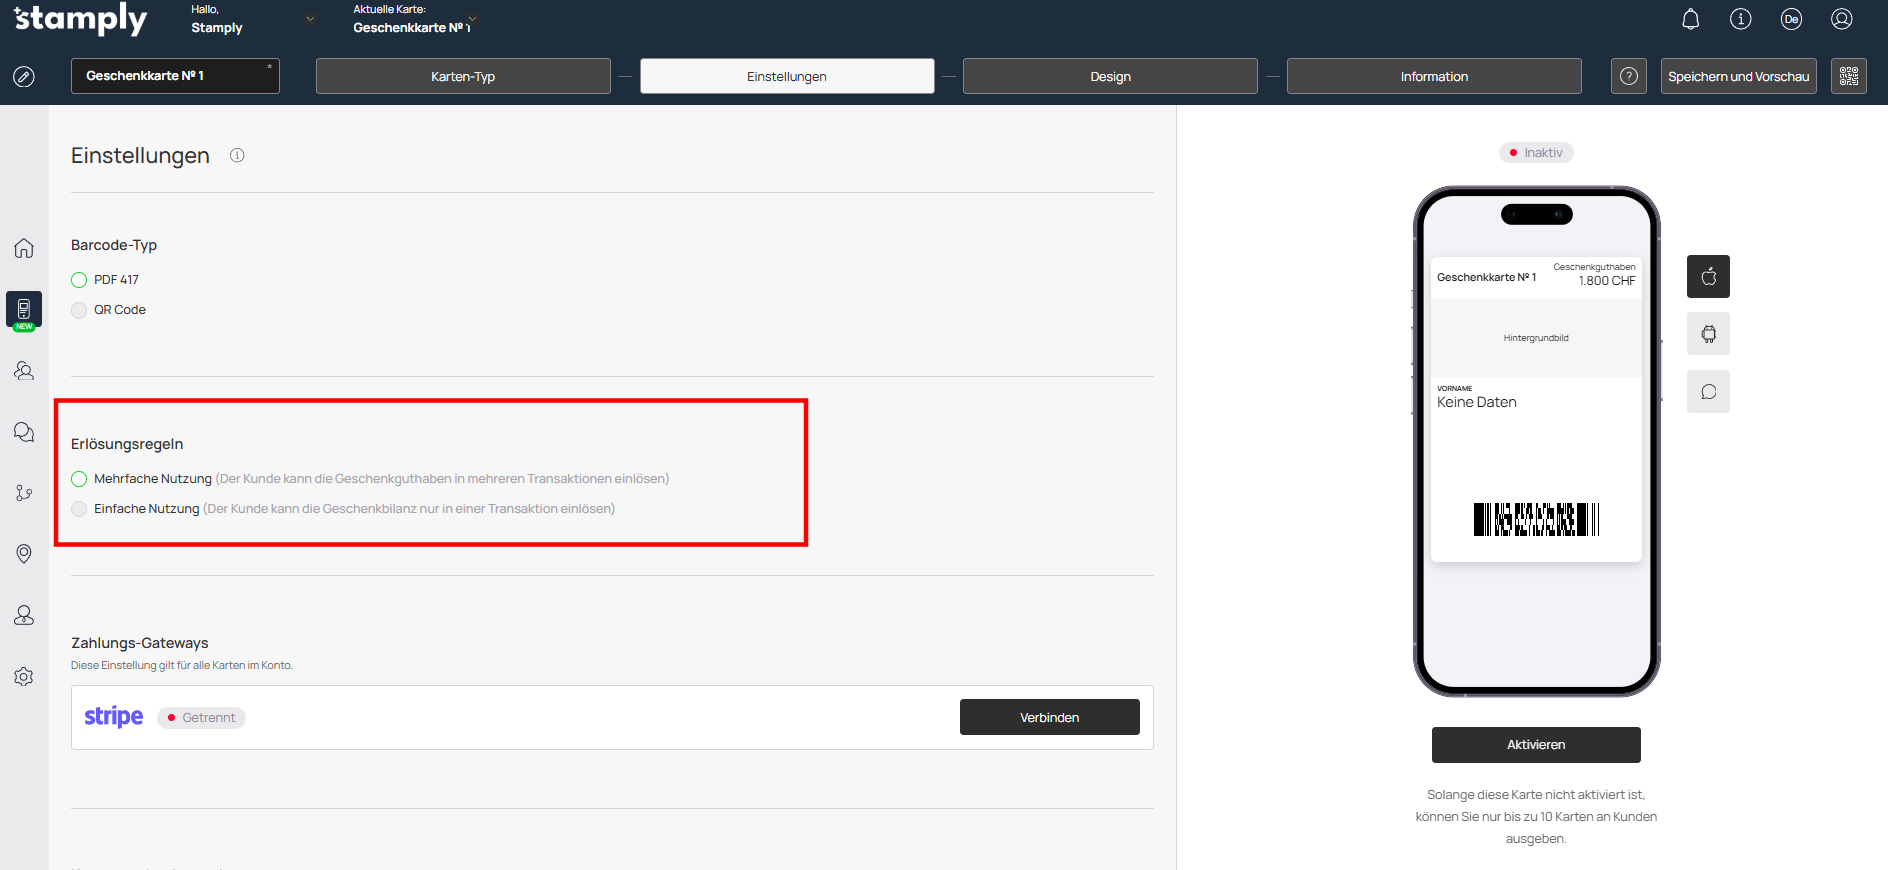
Task: Select PDF 417 barcode type
Action: [x=79, y=280]
